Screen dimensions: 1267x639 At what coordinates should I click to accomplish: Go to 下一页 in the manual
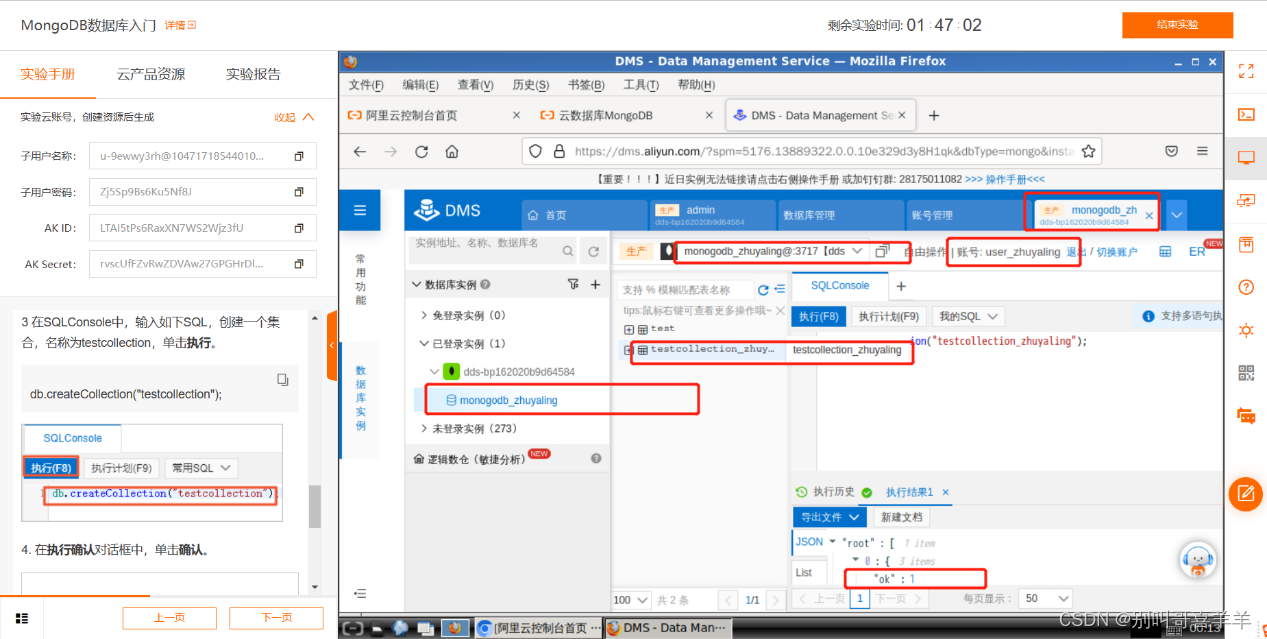276,618
